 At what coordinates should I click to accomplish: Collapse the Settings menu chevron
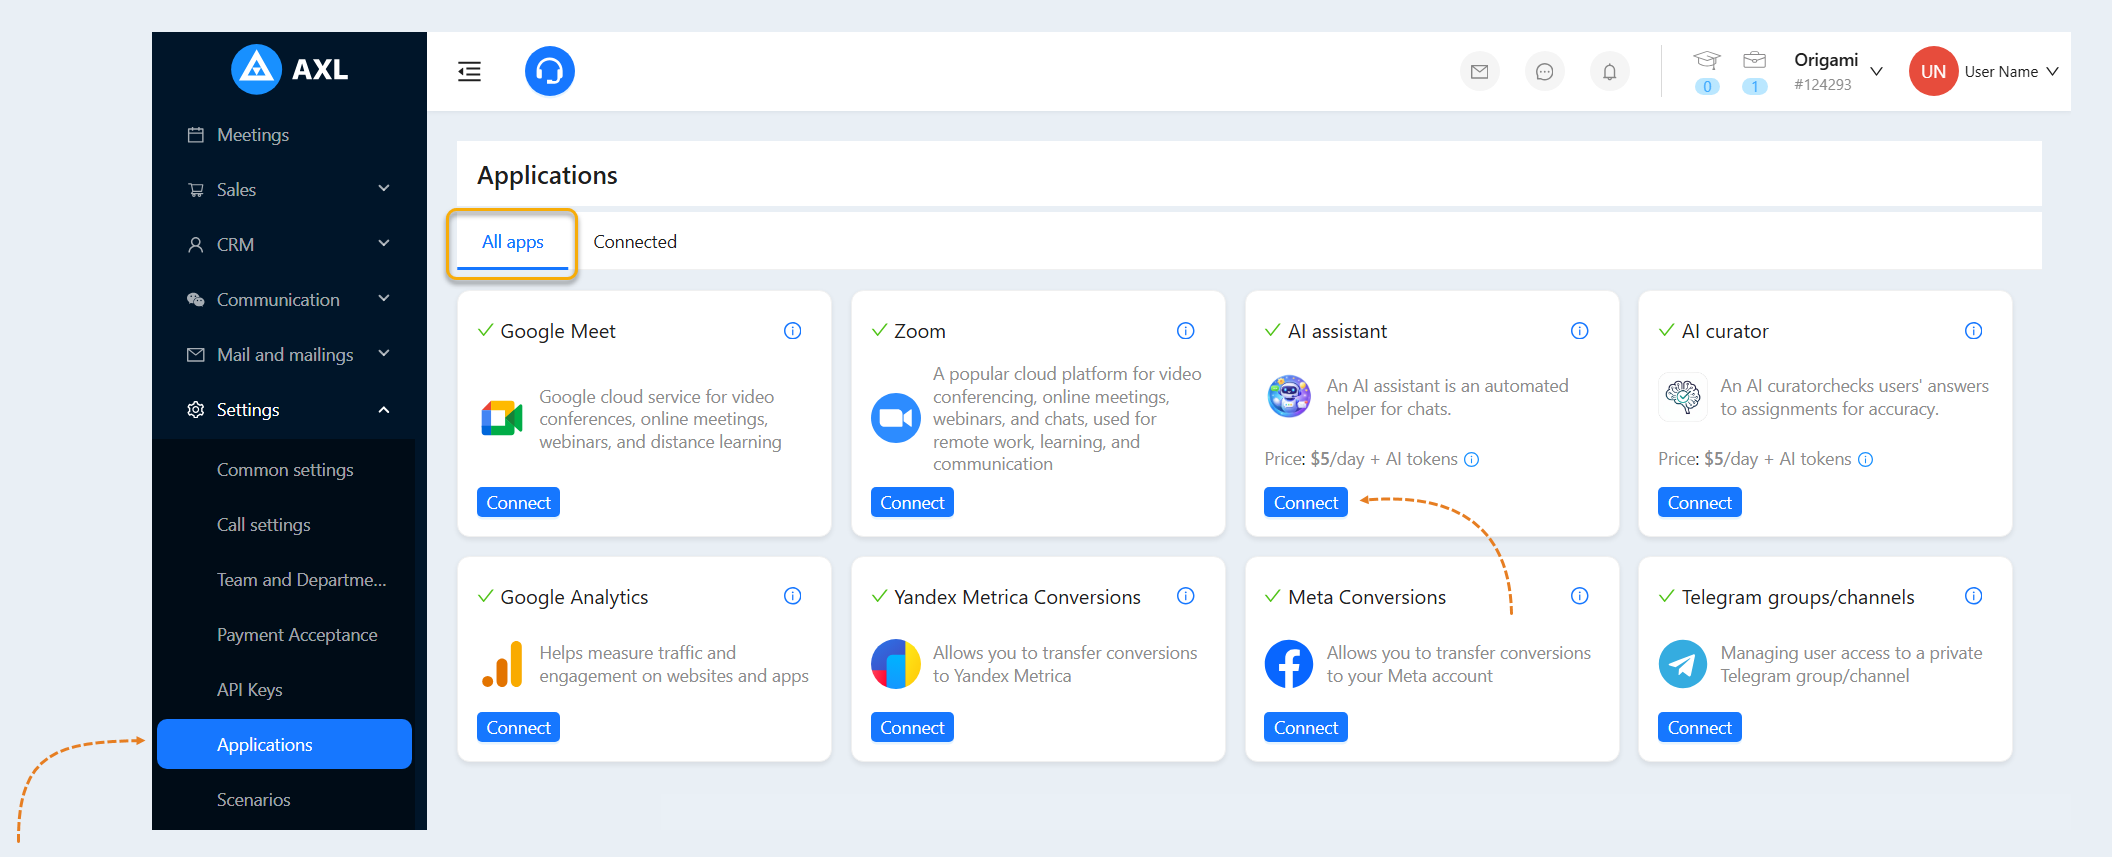[384, 410]
